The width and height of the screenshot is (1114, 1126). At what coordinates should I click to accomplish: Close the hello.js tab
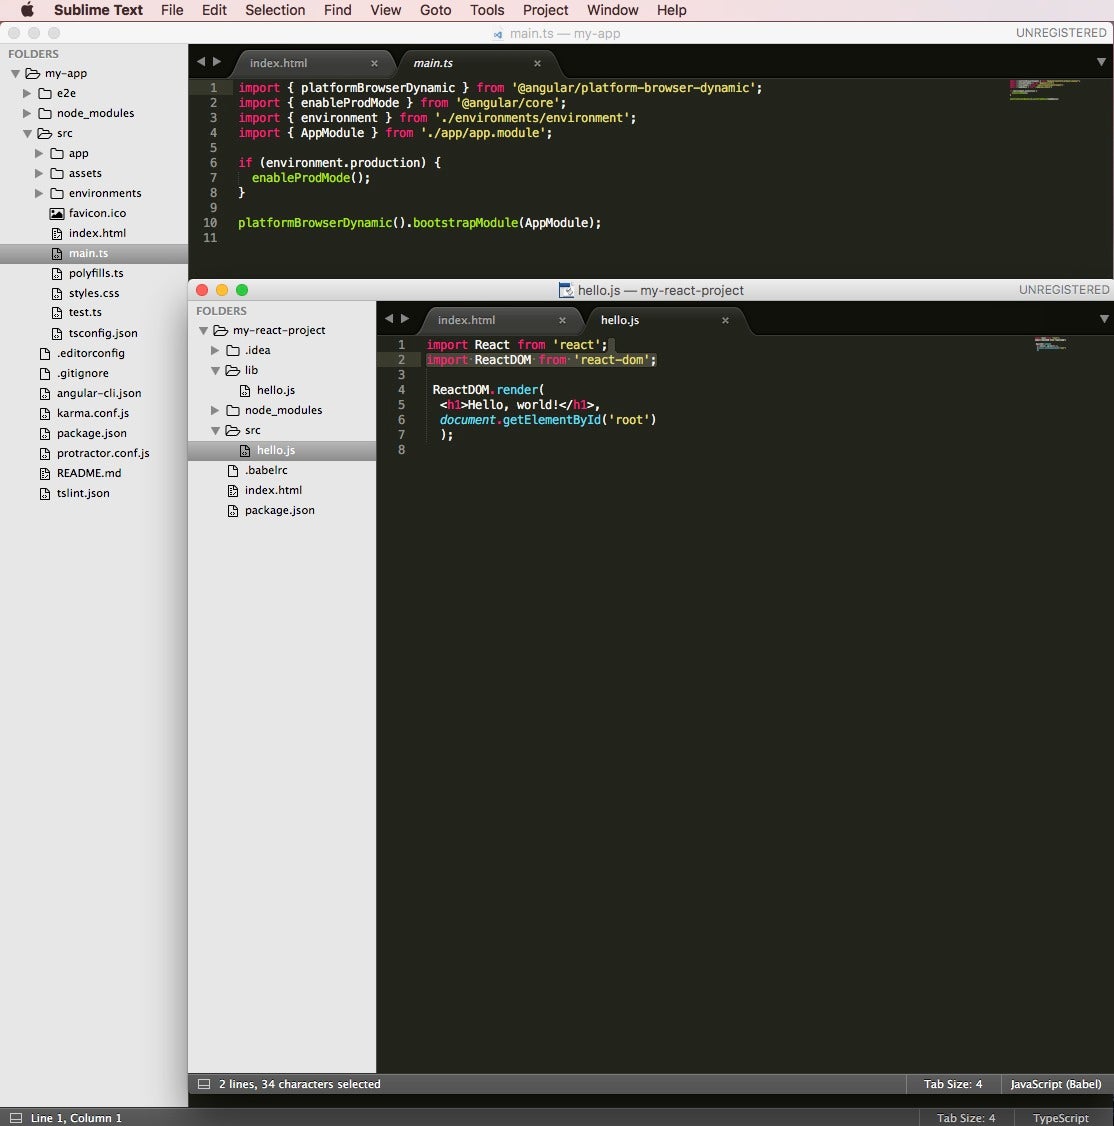pyautogui.click(x=725, y=320)
